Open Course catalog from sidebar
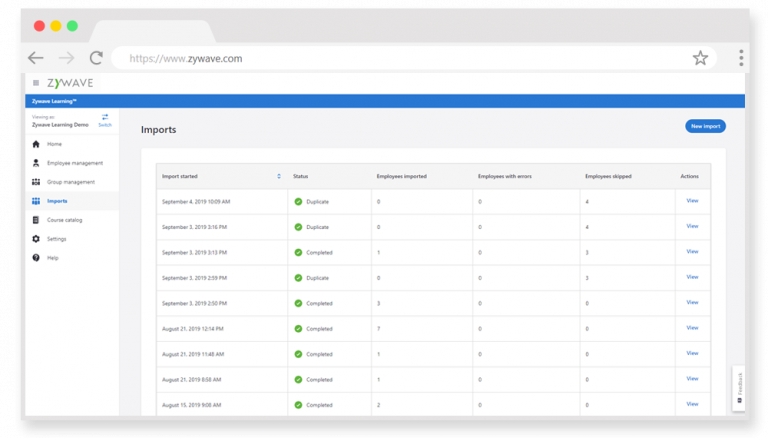 pyautogui.click(x=65, y=220)
